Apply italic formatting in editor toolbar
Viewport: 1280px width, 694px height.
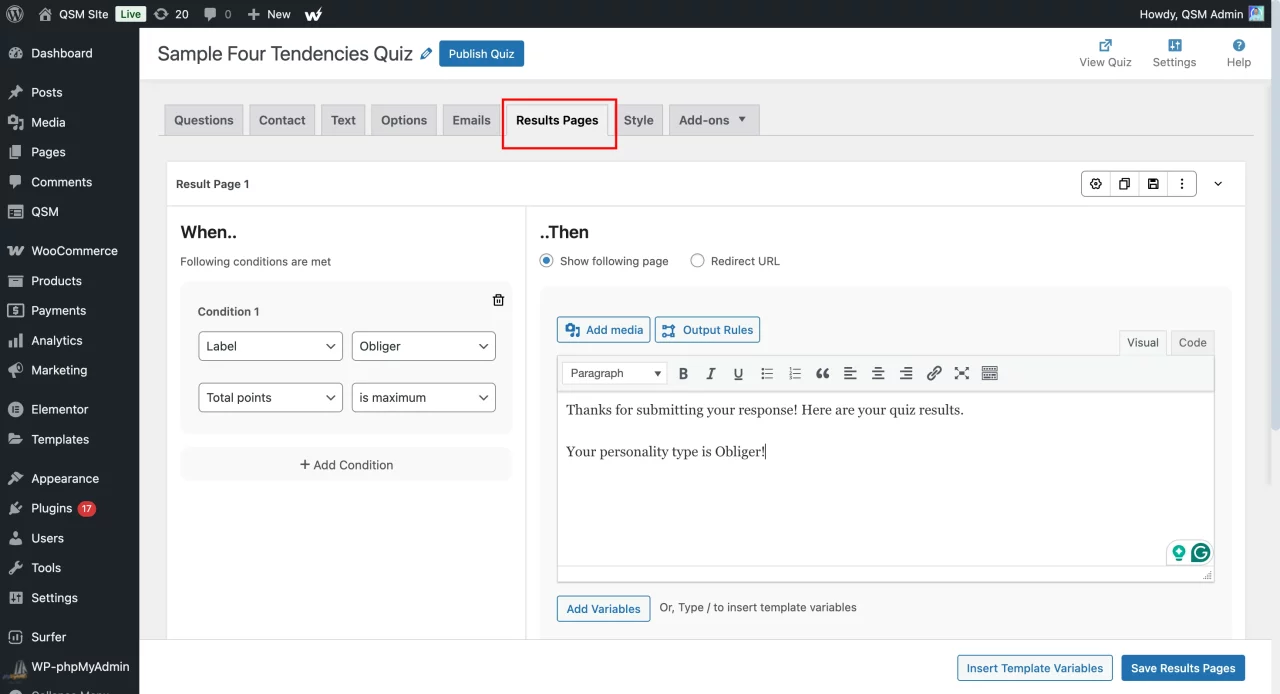(711, 374)
